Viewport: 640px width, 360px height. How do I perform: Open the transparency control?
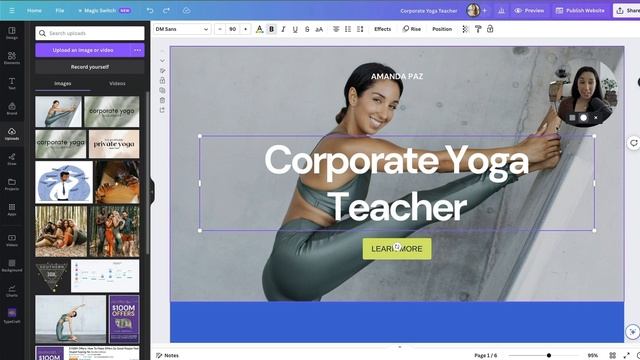point(465,29)
